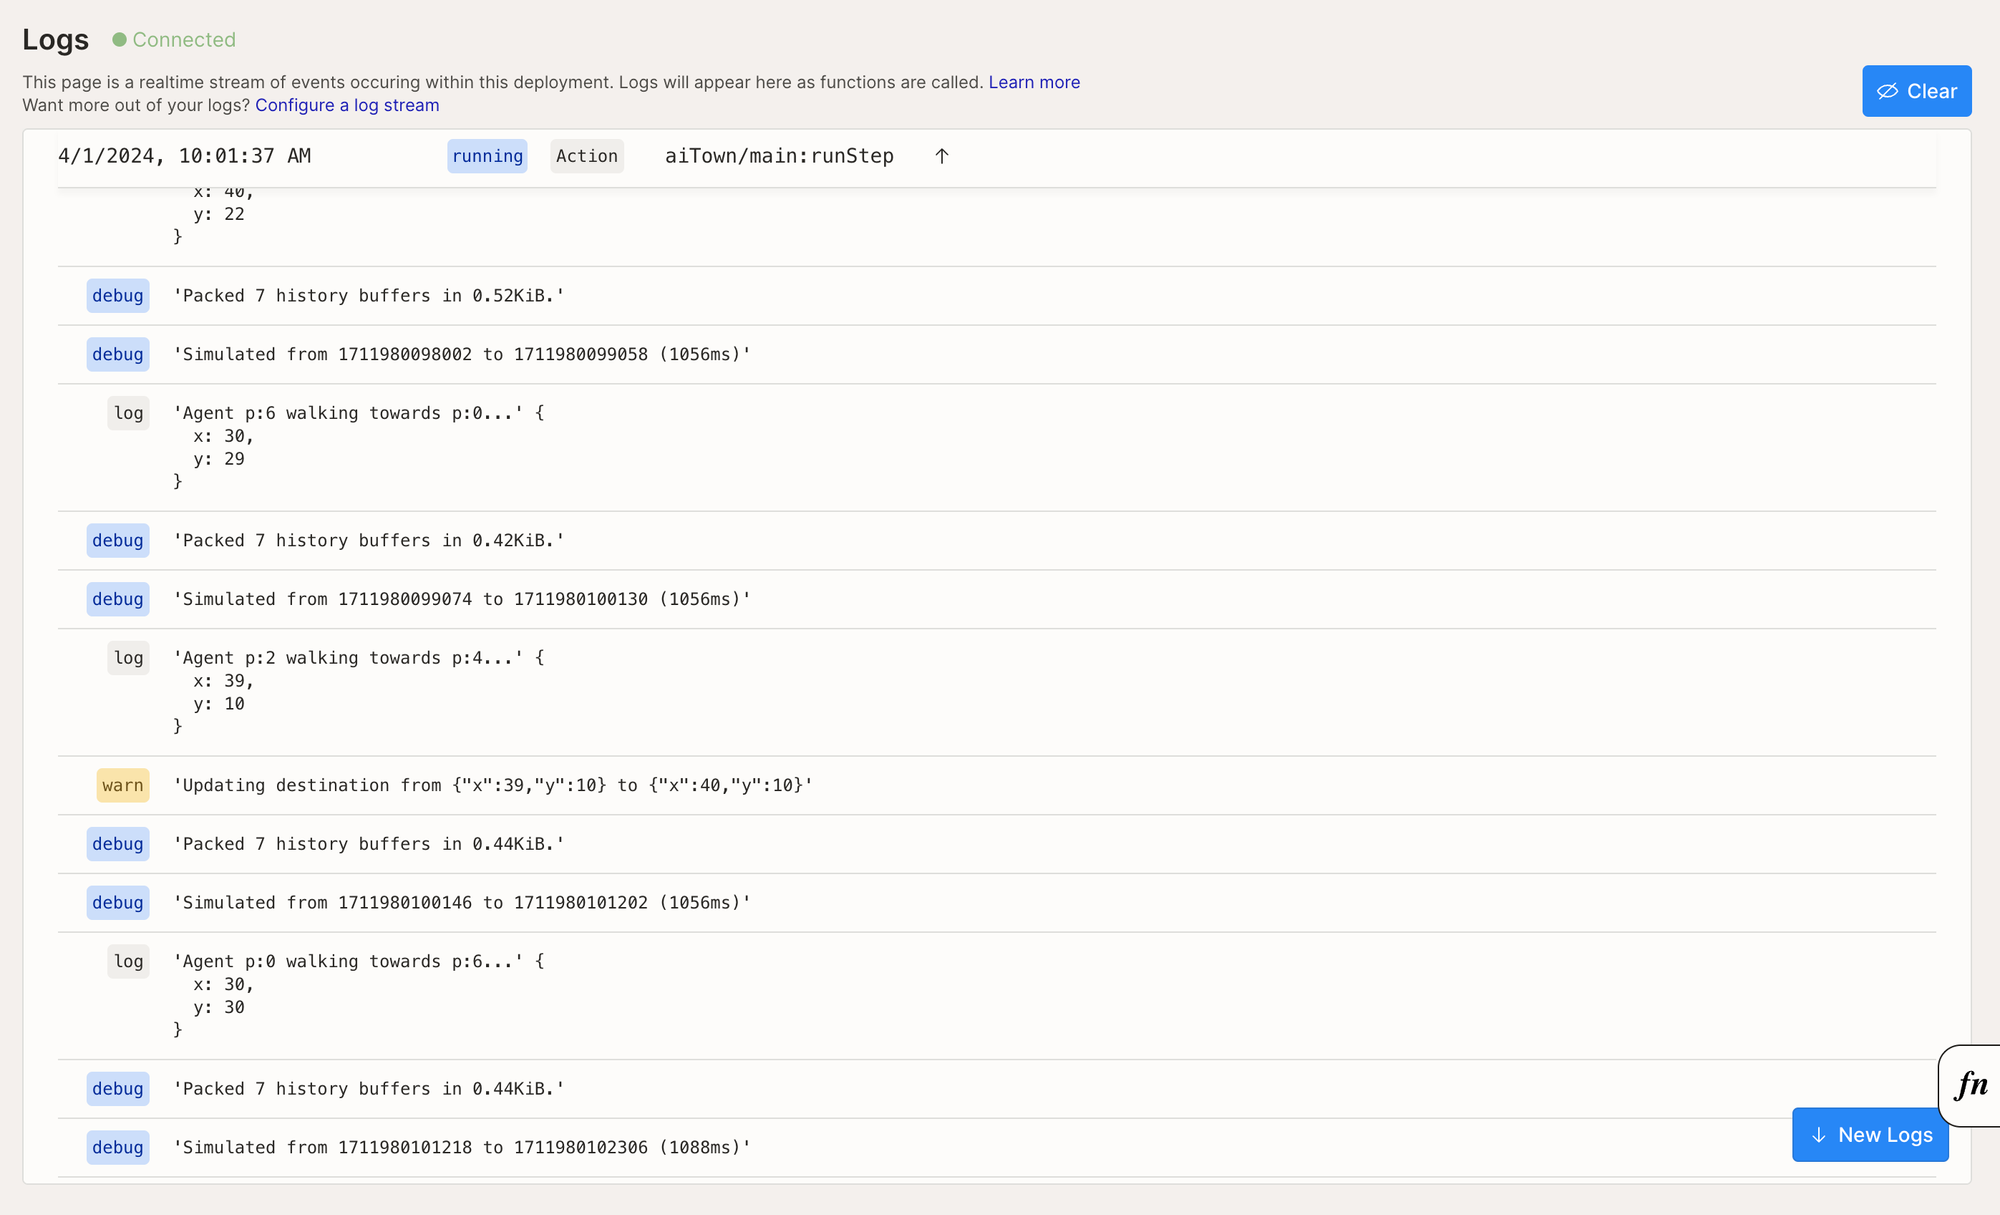Open the fn function runner tab
Viewport: 2000px width, 1215px height.
(1971, 1085)
